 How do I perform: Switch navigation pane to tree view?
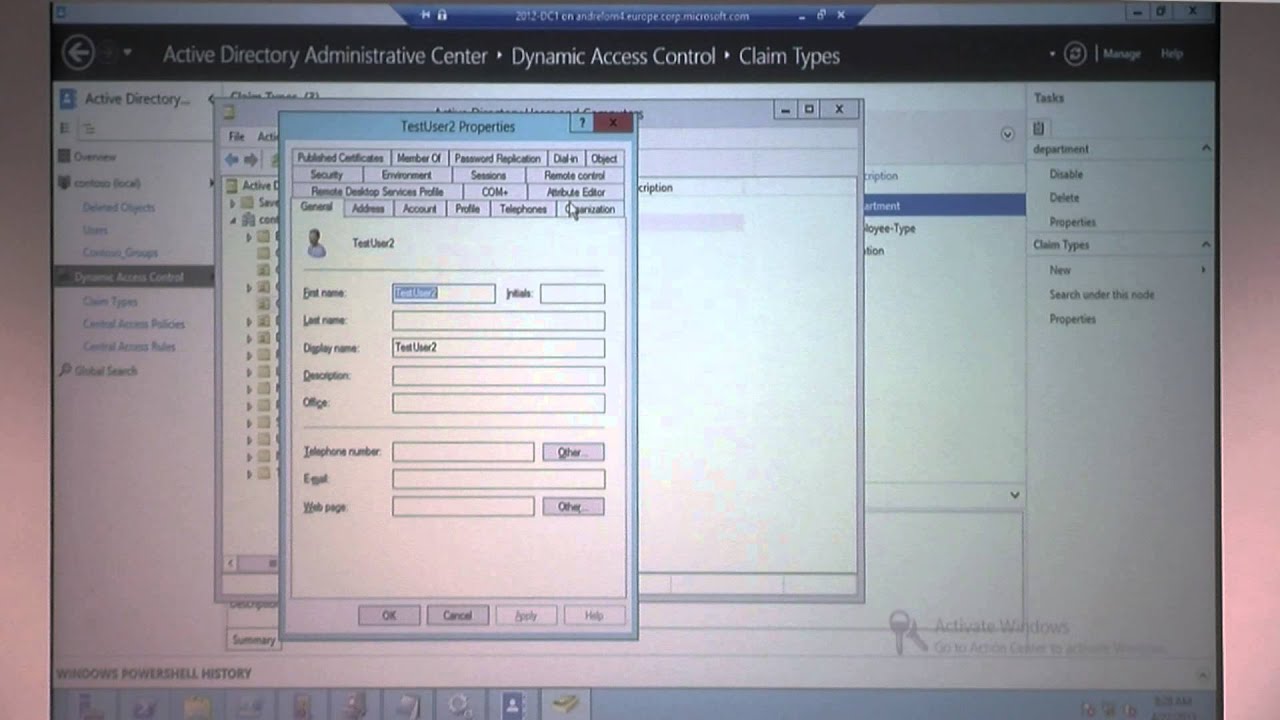point(88,128)
